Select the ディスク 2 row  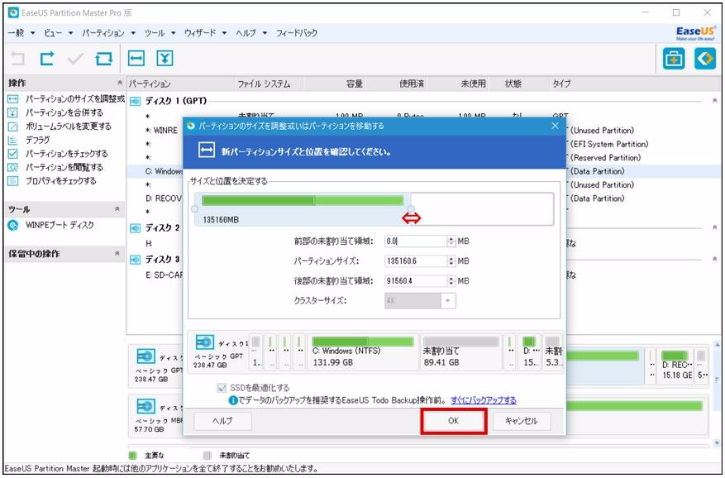[163, 228]
